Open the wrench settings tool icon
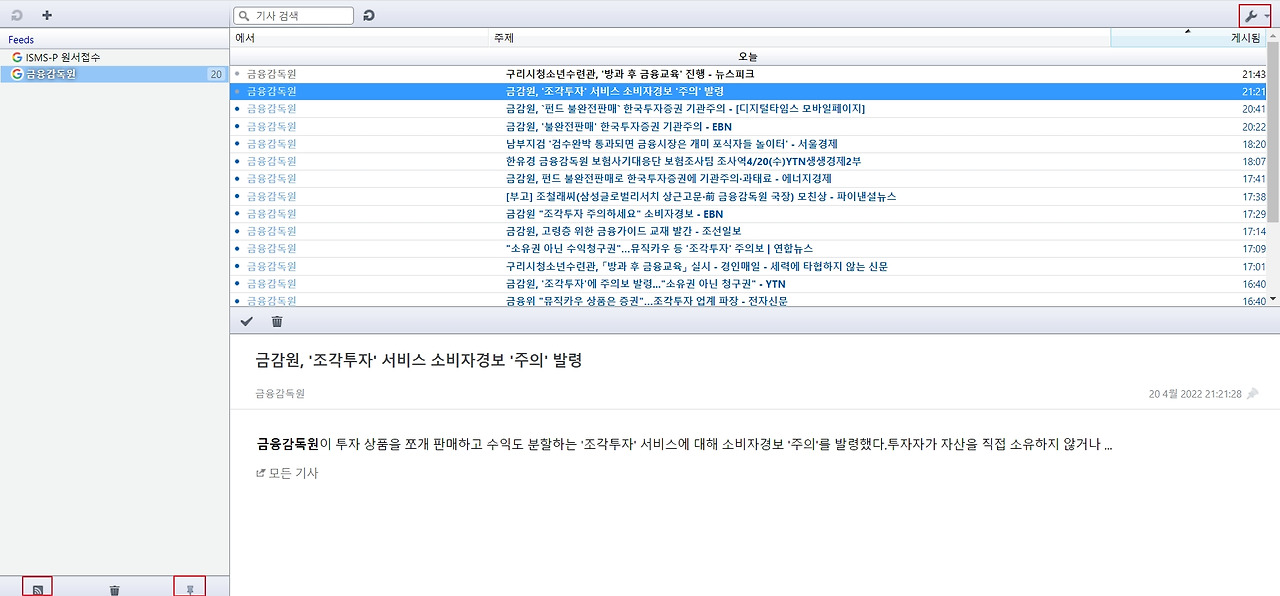Screen dimensions: 1280x596 pyautogui.click(x=1252, y=15)
